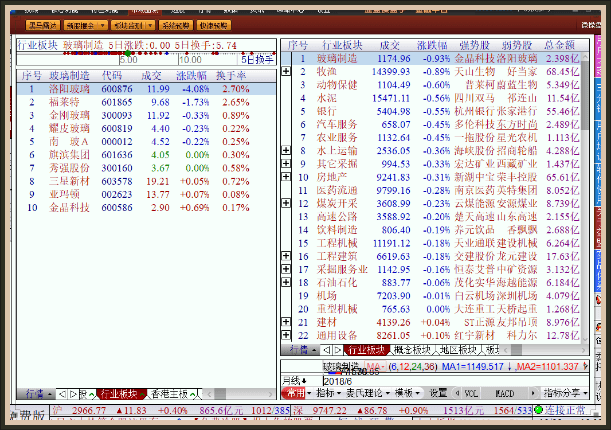This screenshot has height=430, width=611.
Task: Click left panel horizontal scrollbar thumb
Action: click(220, 395)
